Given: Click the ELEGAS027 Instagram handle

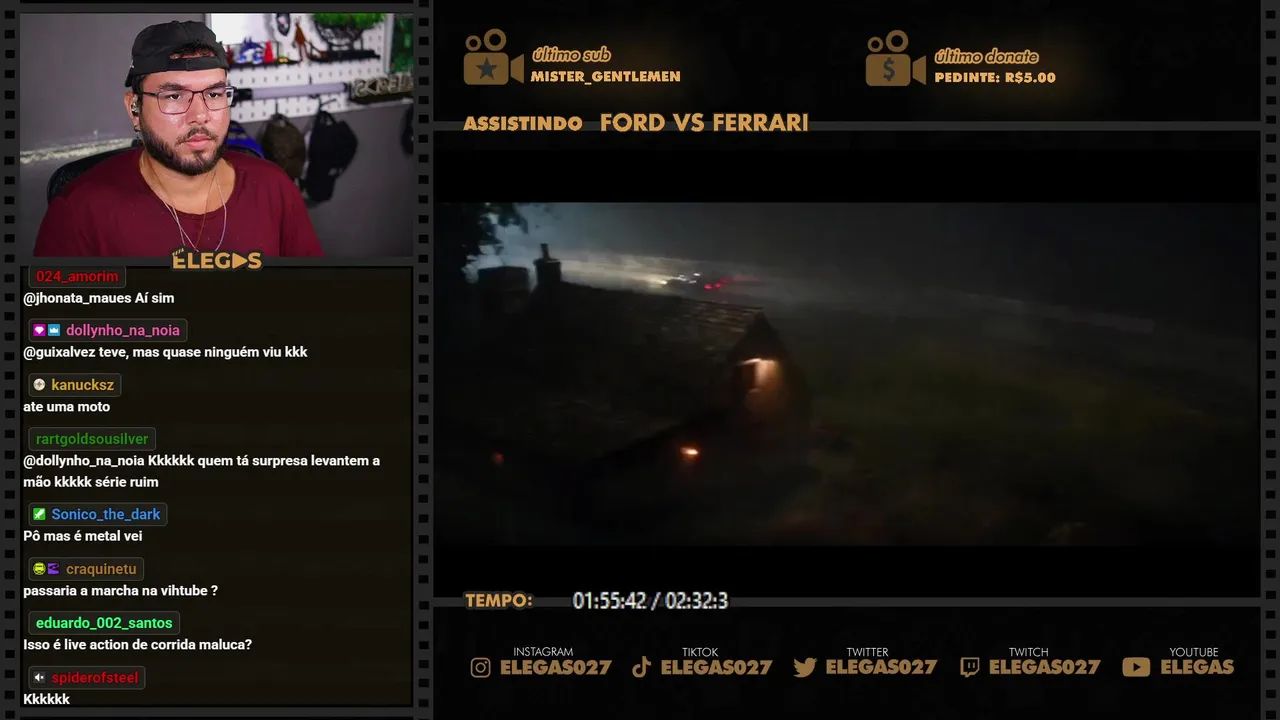Looking at the screenshot, I should coord(555,668).
